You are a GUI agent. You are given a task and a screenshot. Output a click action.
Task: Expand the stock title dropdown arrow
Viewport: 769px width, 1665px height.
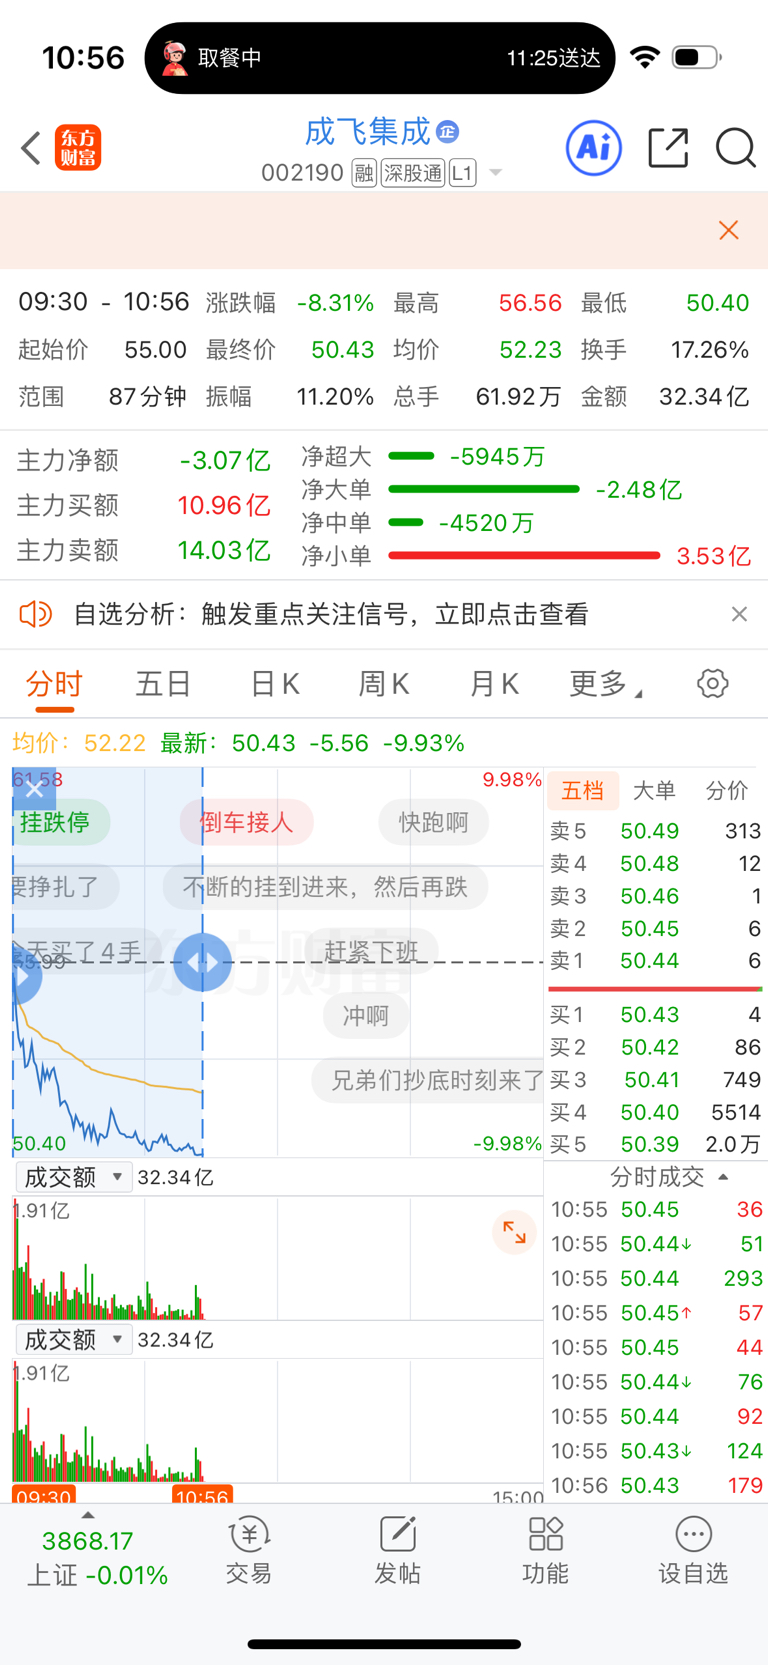pos(495,174)
